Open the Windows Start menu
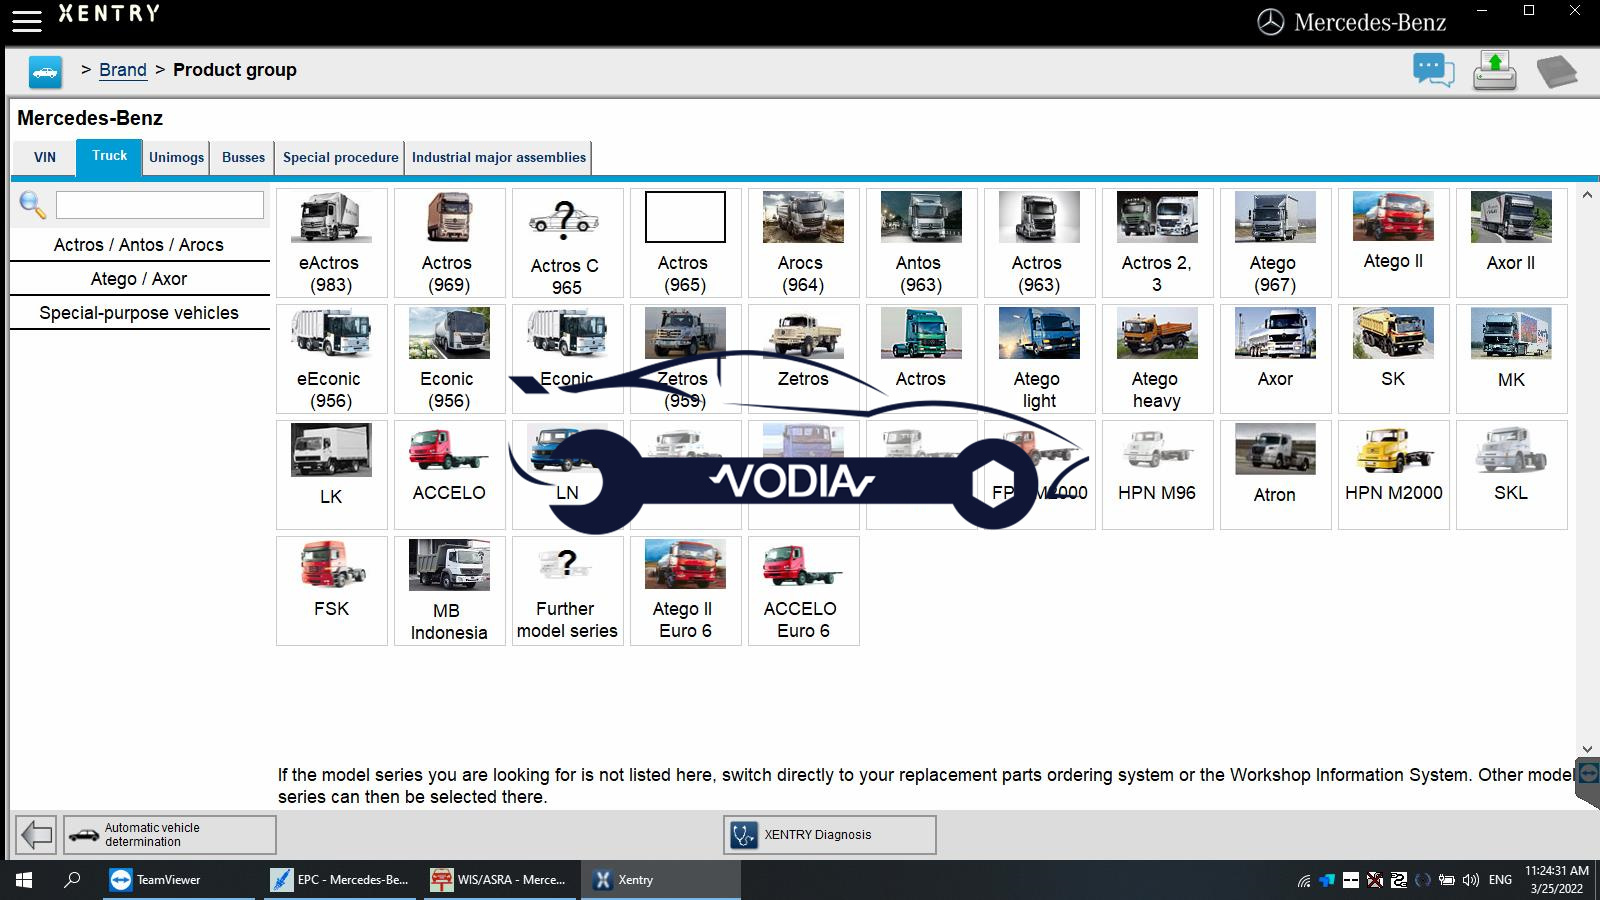Viewport: 1600px width, 900px height. [x=24, y=880]
